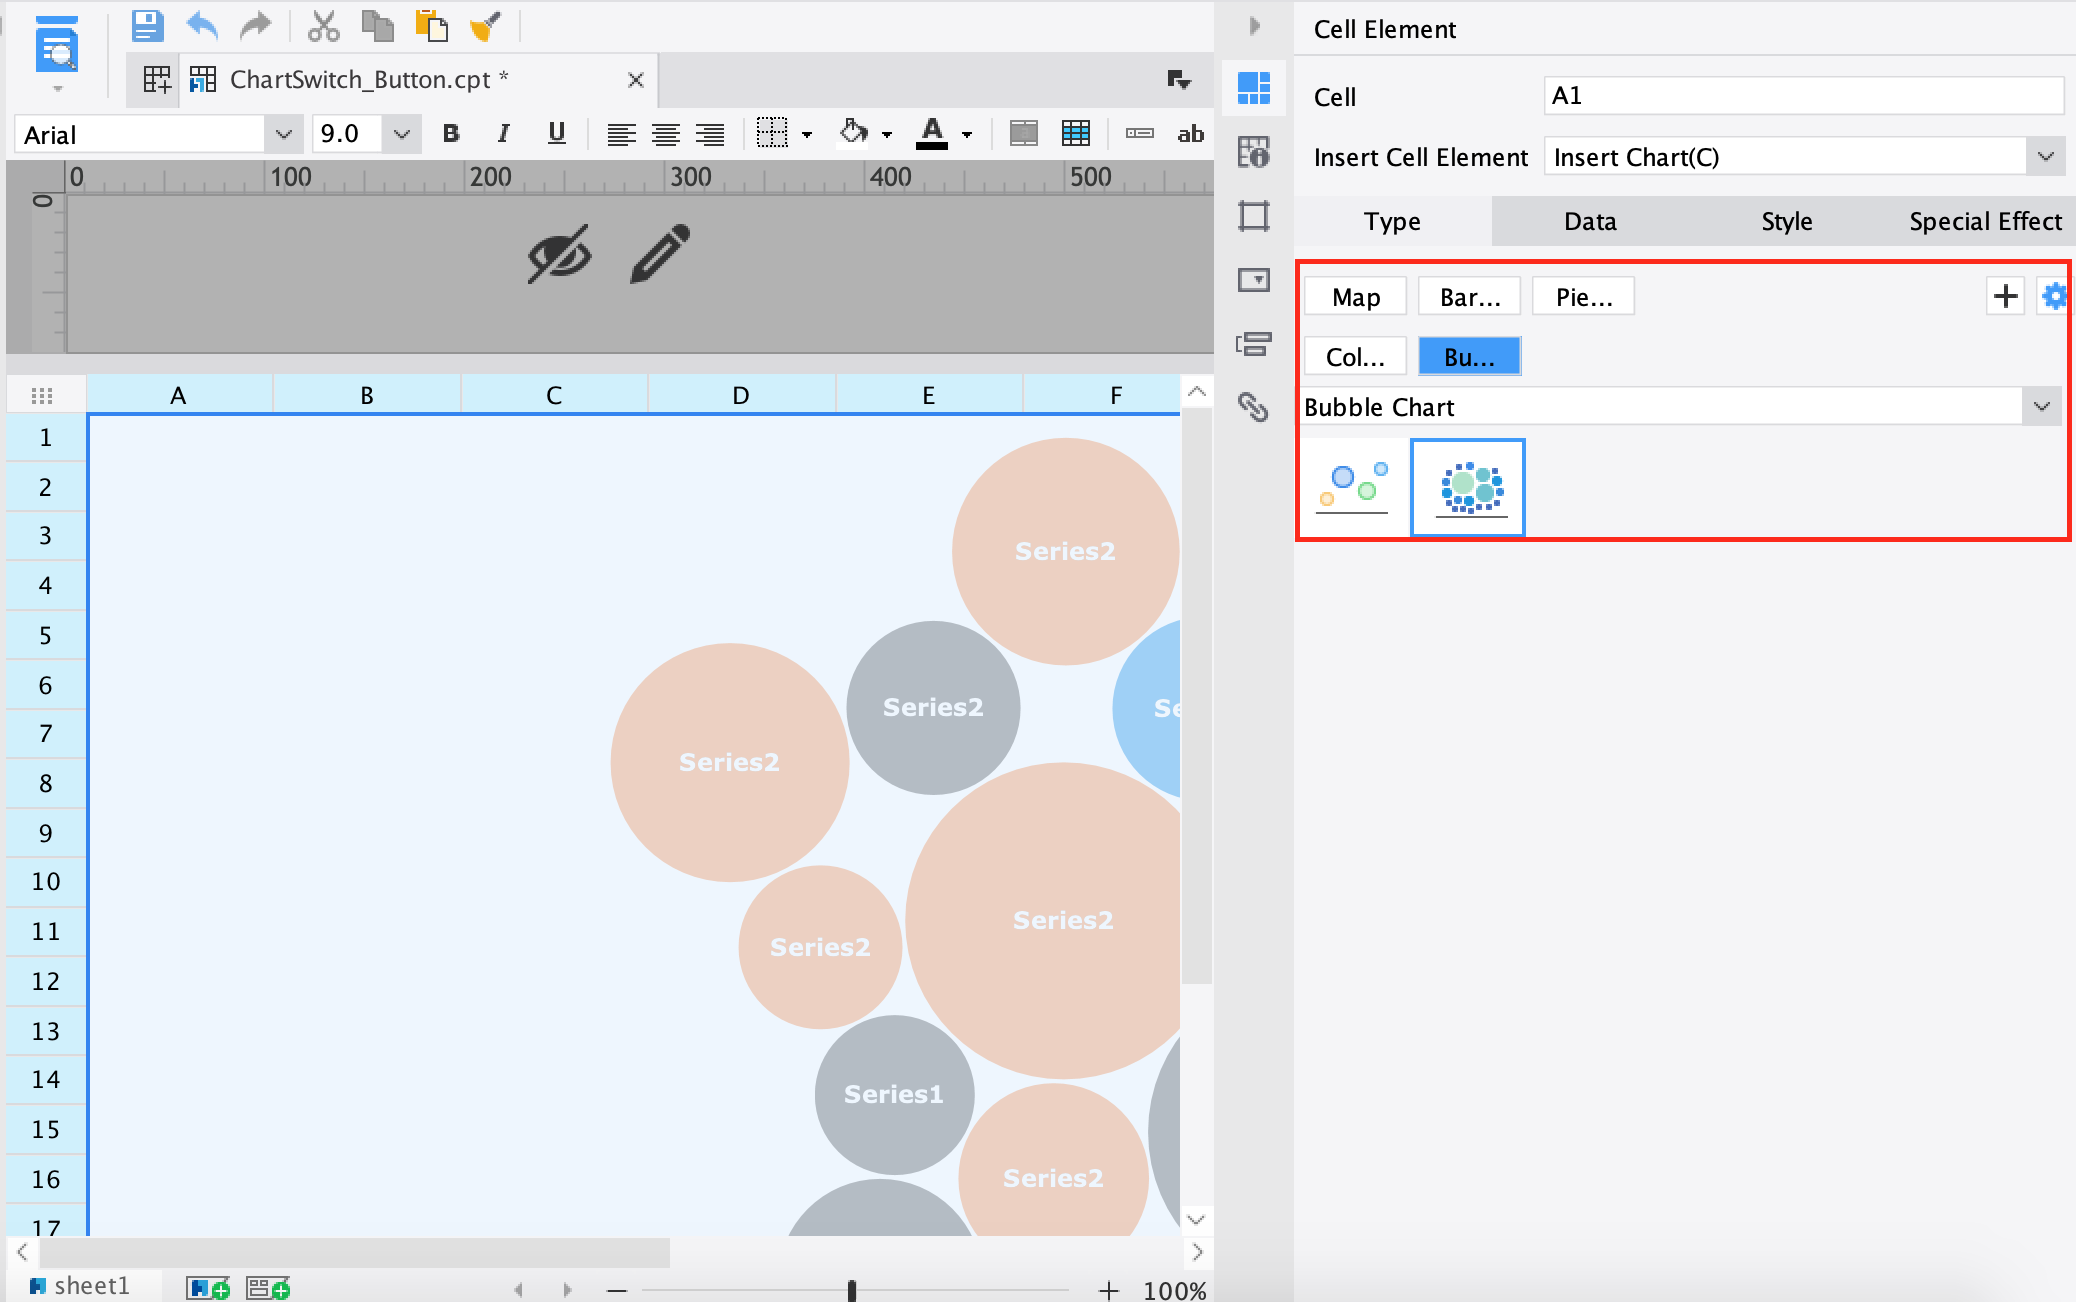Viewport: 2076px width, 1302px height.
Task: Toggle underline formatting
Action: click(557, 133)
